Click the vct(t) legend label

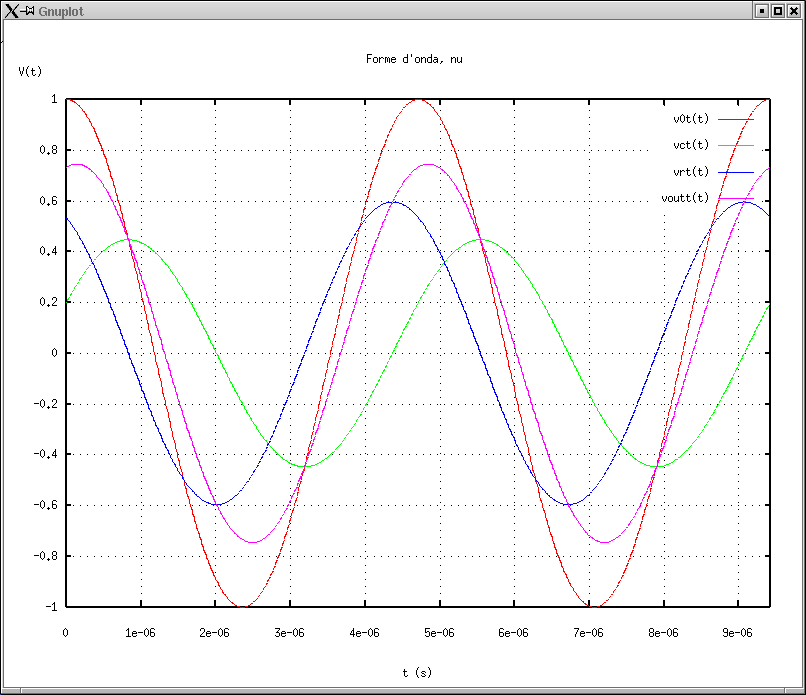[690, 145]
